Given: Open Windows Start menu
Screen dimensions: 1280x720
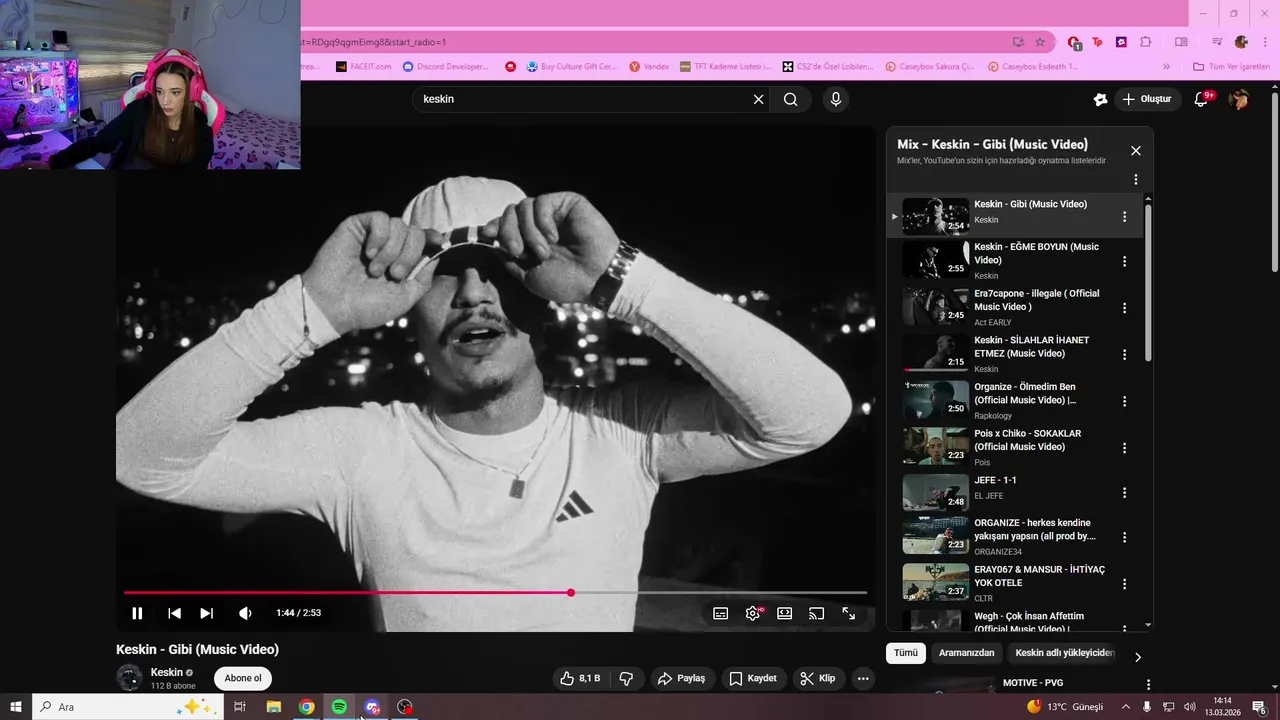Looking at the screenshot, I should [16, 707].
